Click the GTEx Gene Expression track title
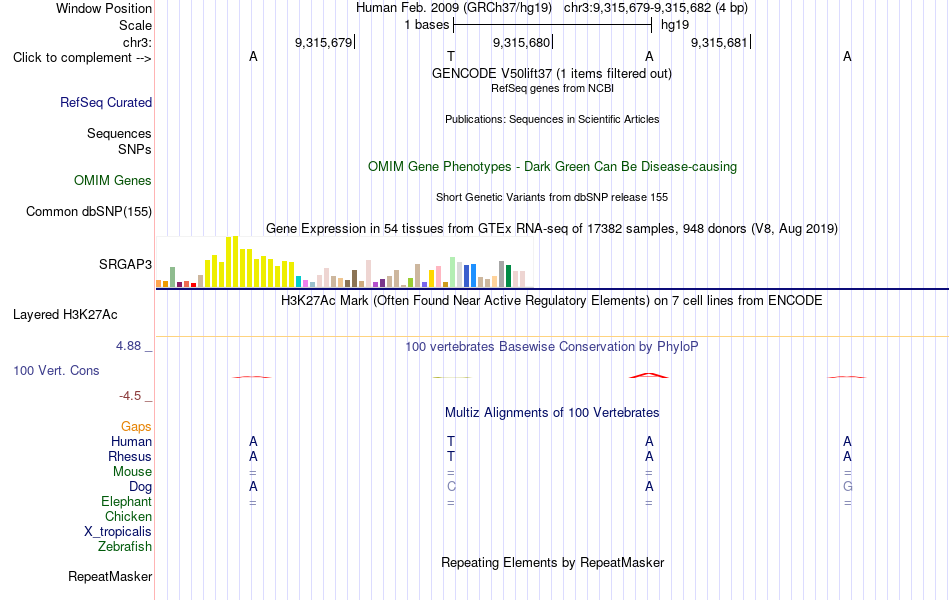This screenshot has height=600, width=950. tap(552, 228)
